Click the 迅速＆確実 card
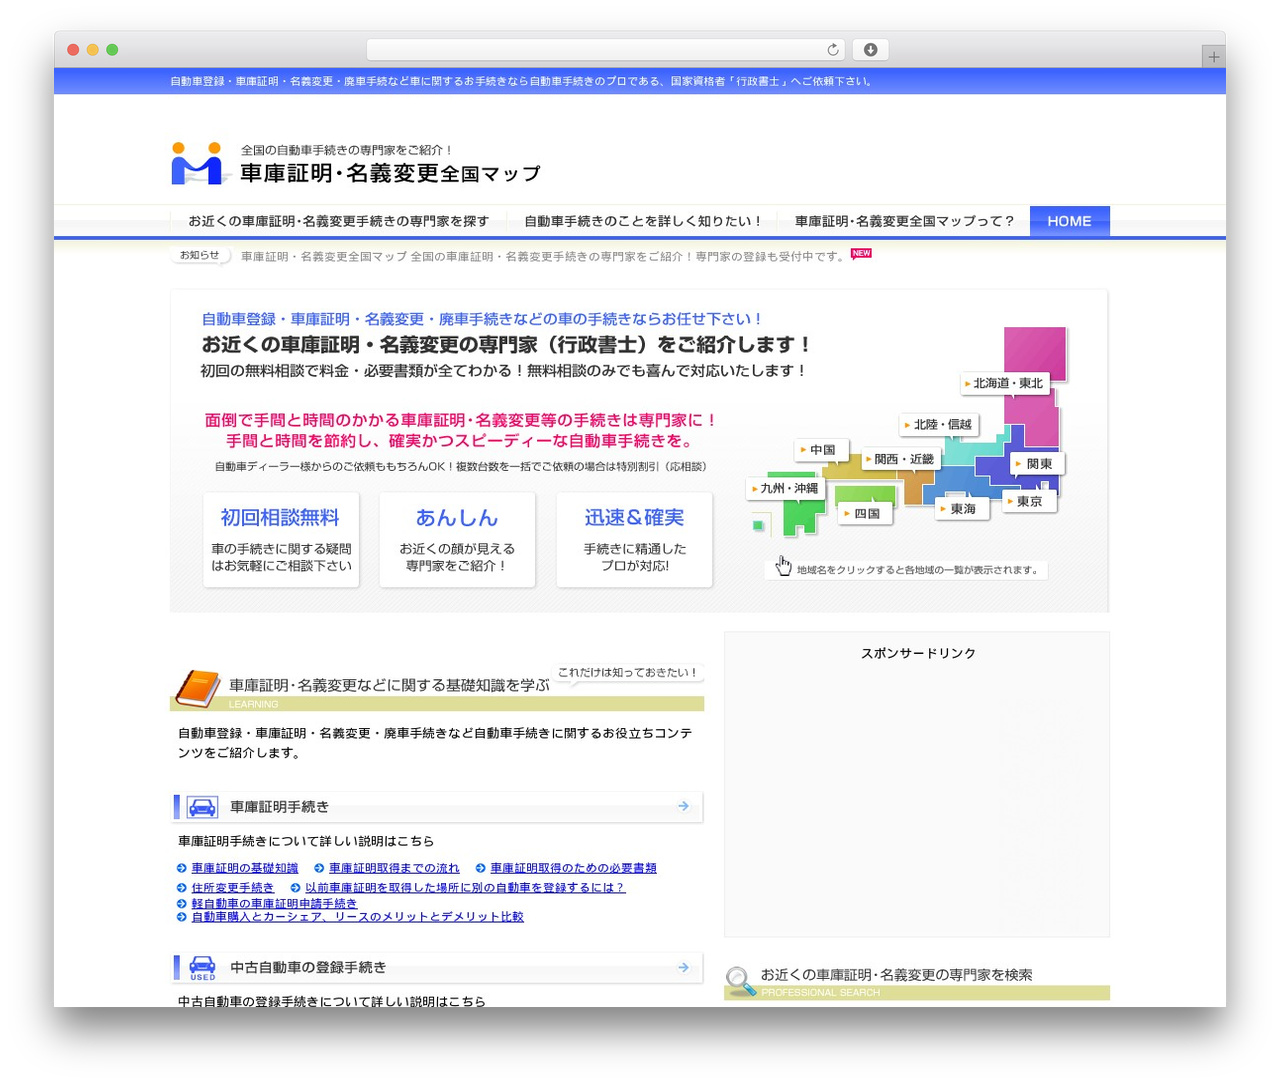Image resolution: width=1280 pixels, height=1084 pixels. click(x=634, y=540)
